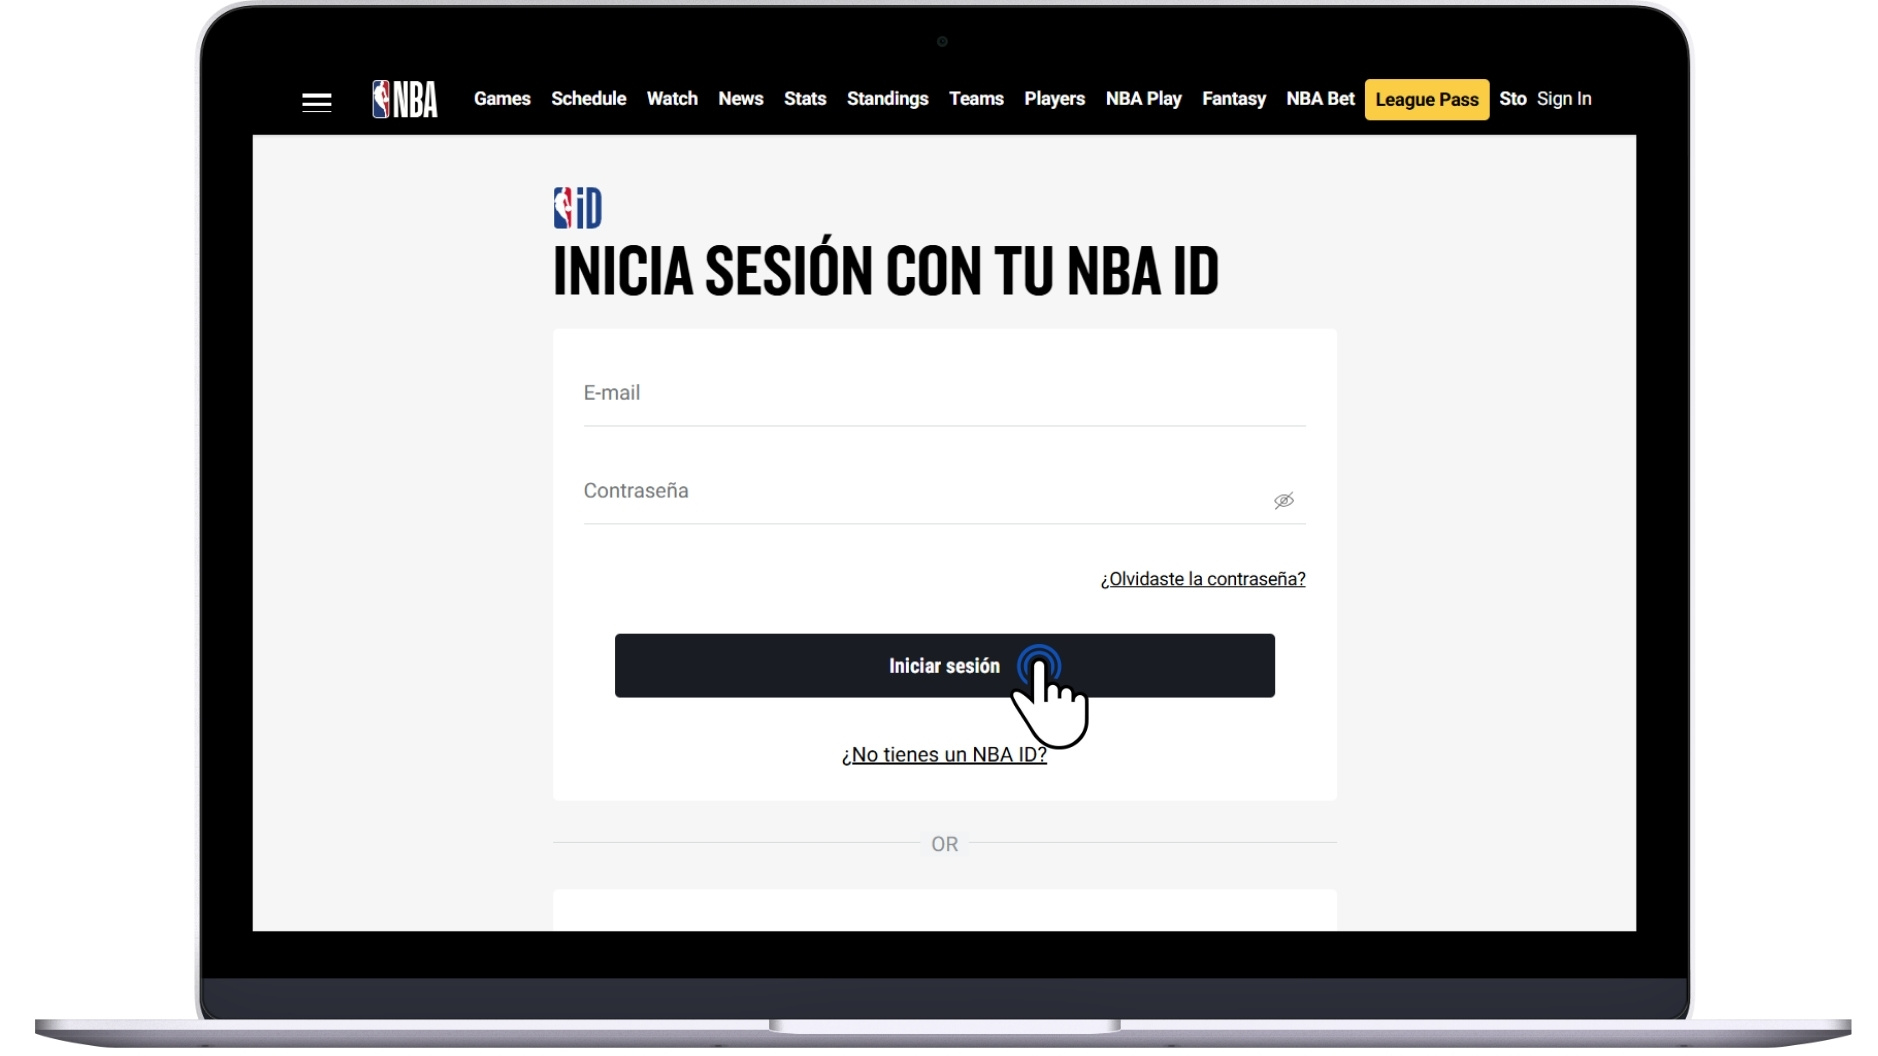Click ¿Olvidaste la contraseña? link
This screenshot has height=1056, width=1878.
(1202, 579)
